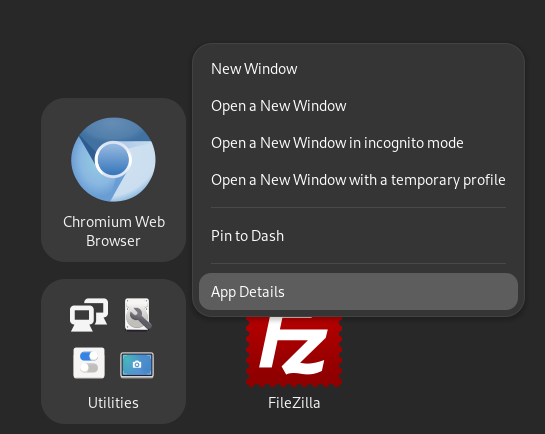Click the FileZilla text label

pyautogui.click(x=294, y=403)
